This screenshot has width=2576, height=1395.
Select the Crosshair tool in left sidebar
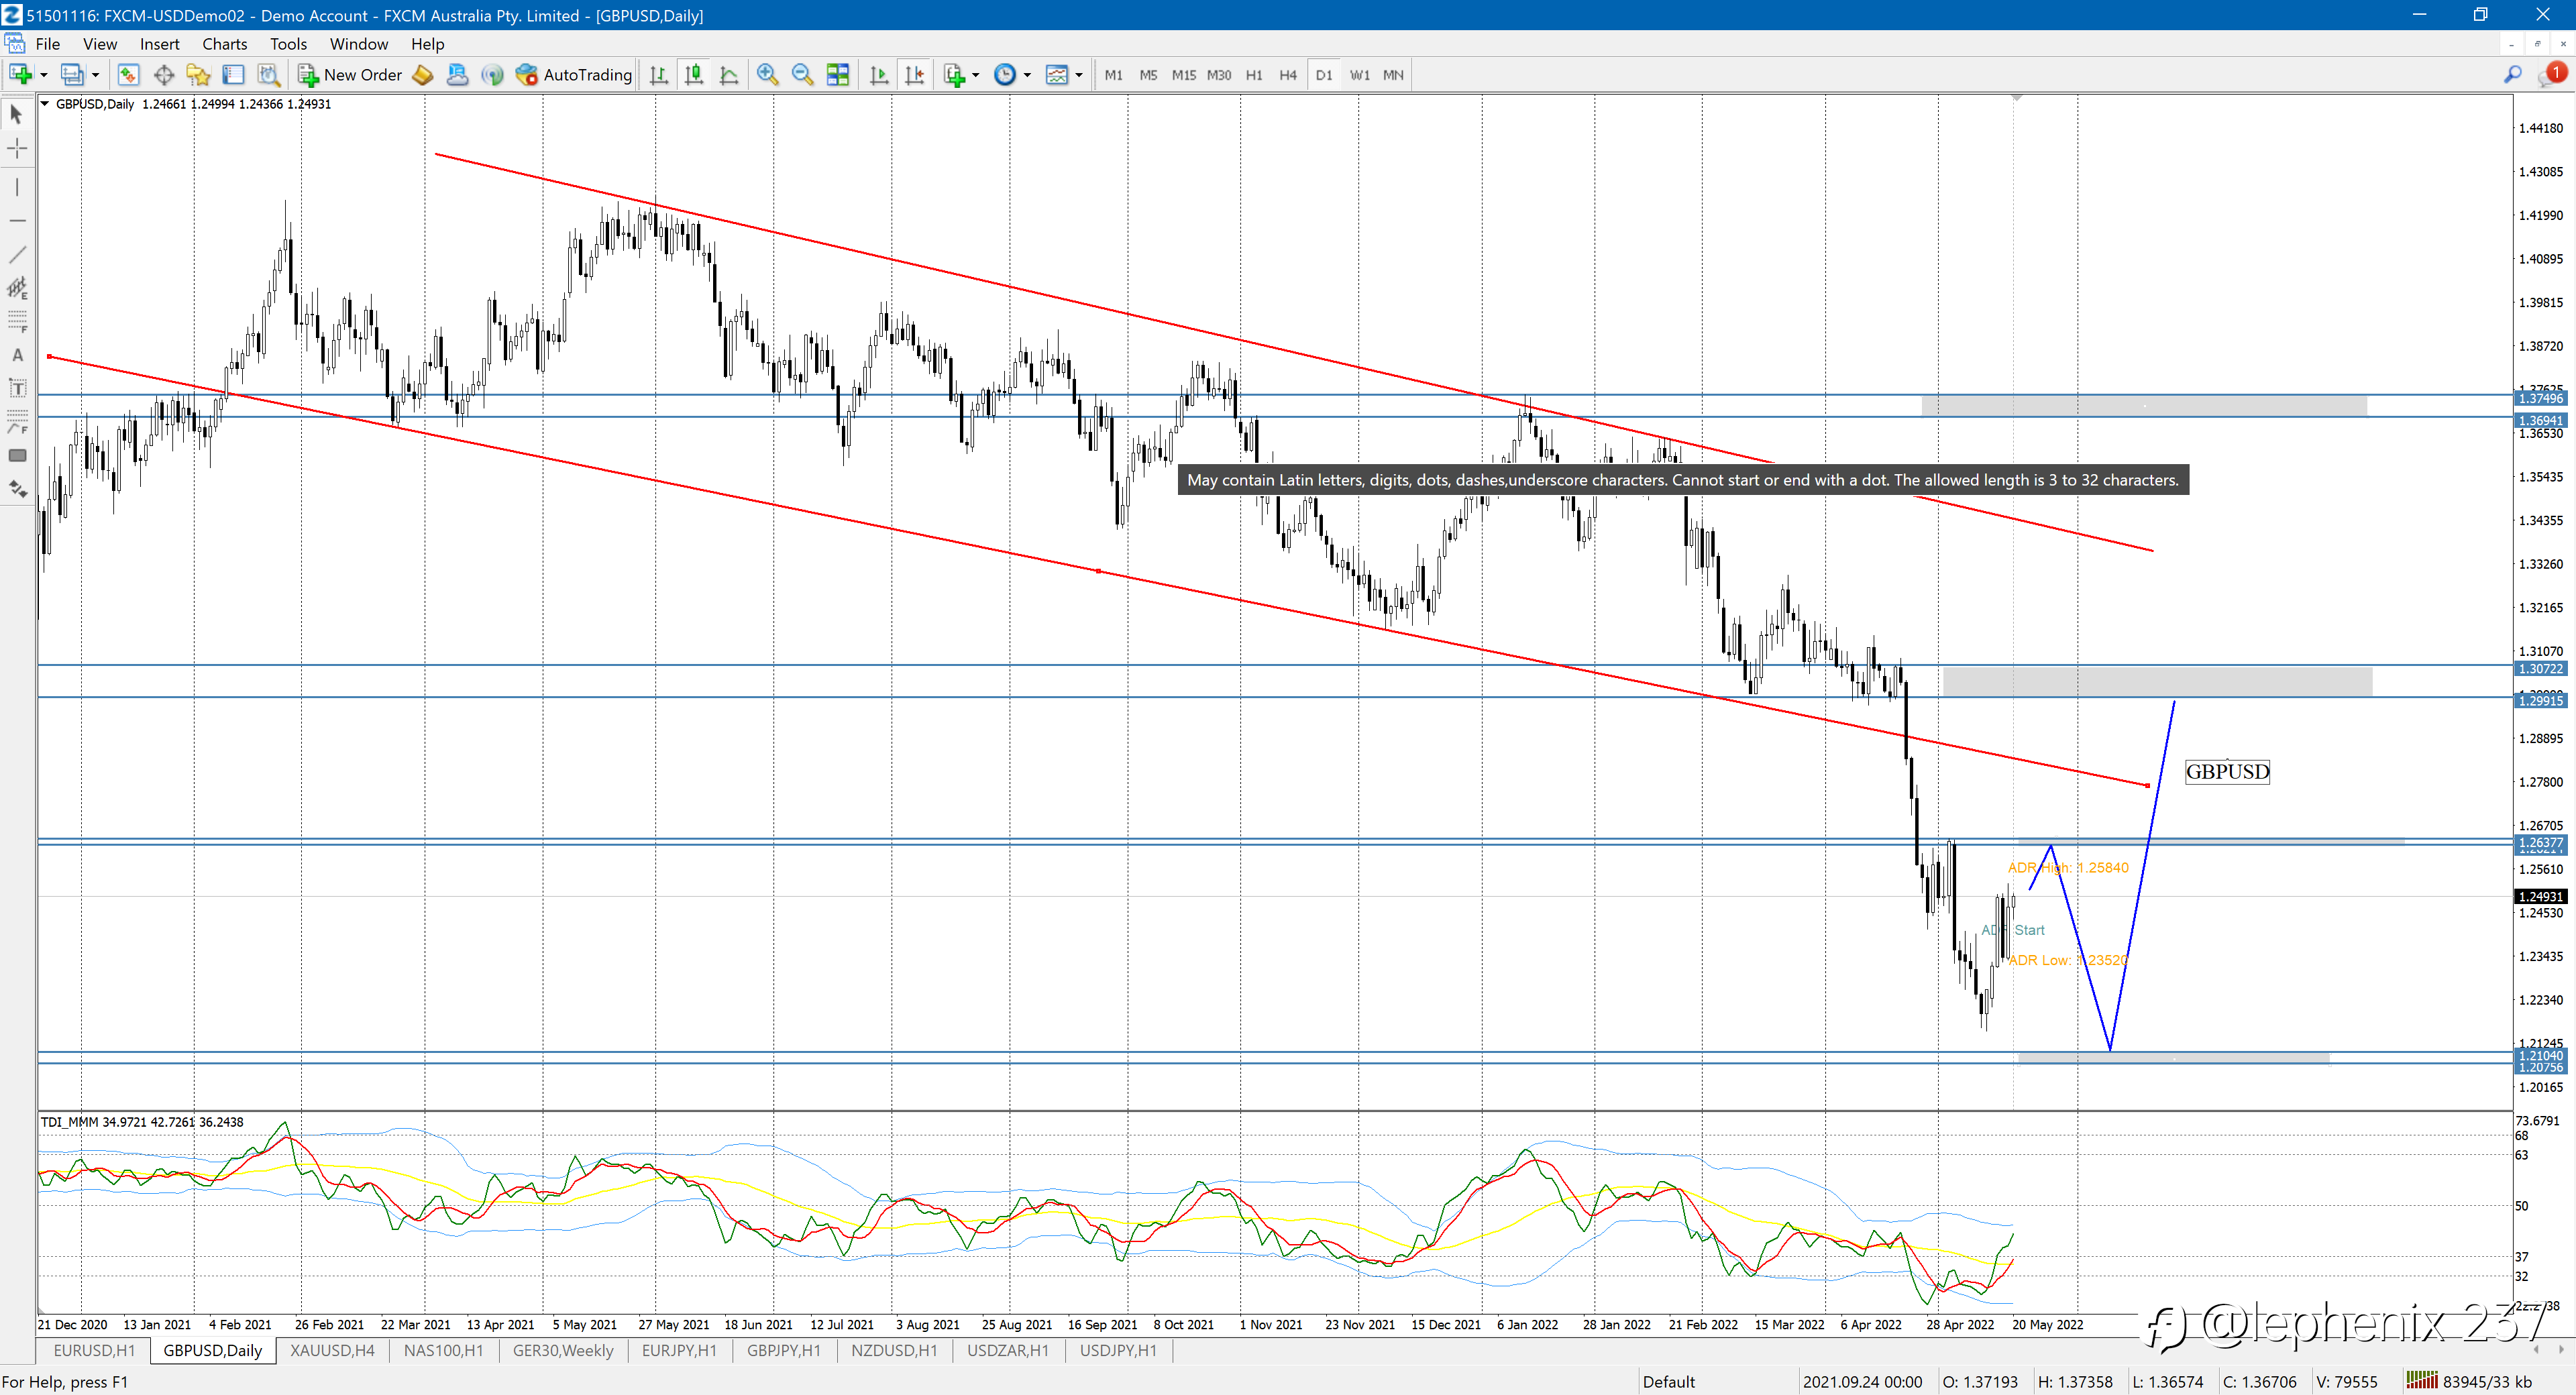17,149
